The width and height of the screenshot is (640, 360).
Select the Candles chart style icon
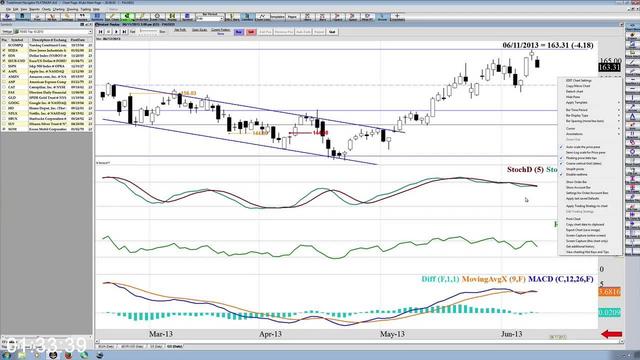(x=246, y=17)
